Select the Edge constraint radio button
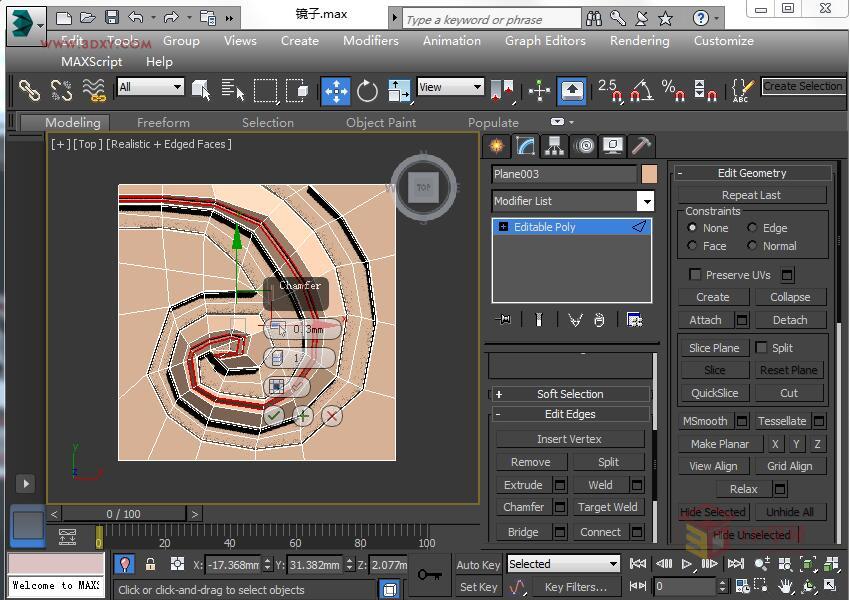This screenshot has width=850, height=600. point(752,227)
